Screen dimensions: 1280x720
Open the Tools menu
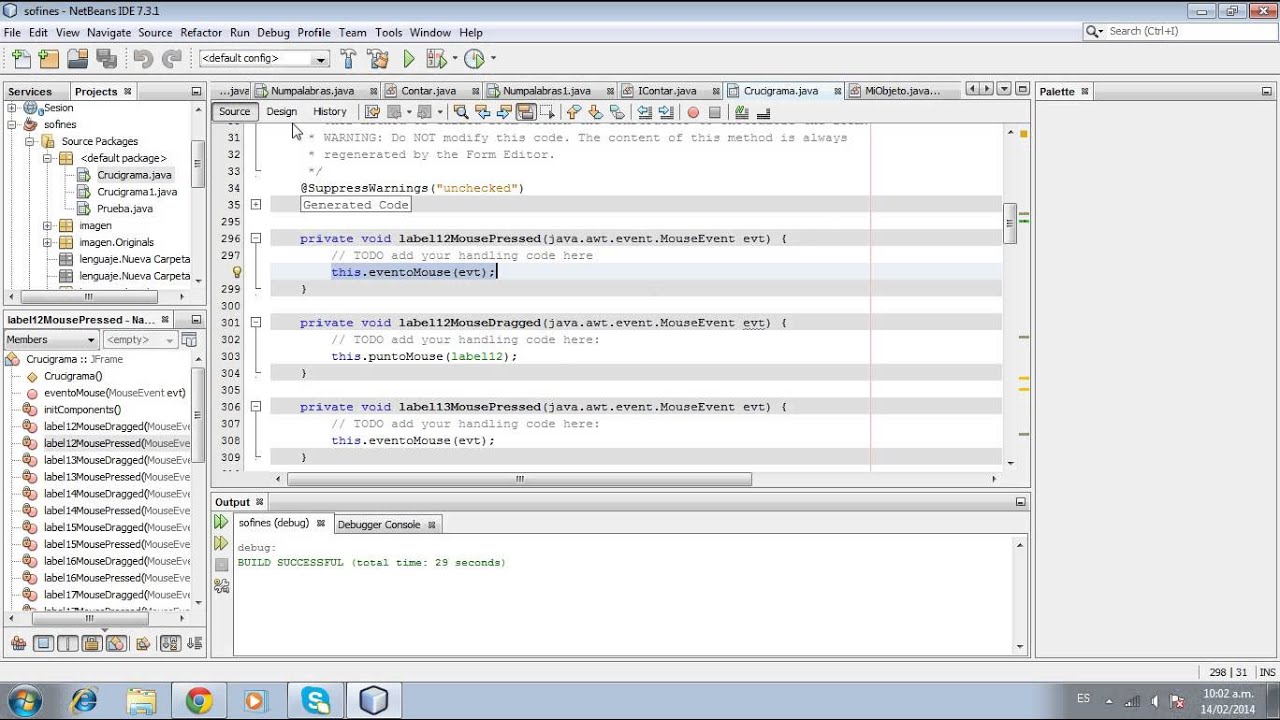[x=388, y=32]
